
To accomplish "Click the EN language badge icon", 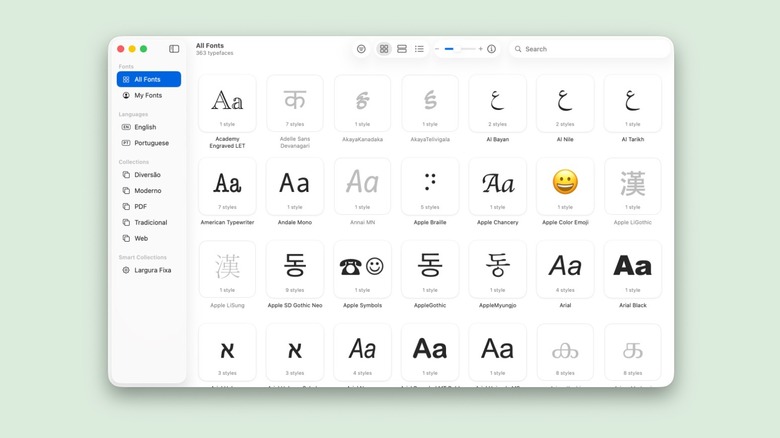I will point(126,127).
